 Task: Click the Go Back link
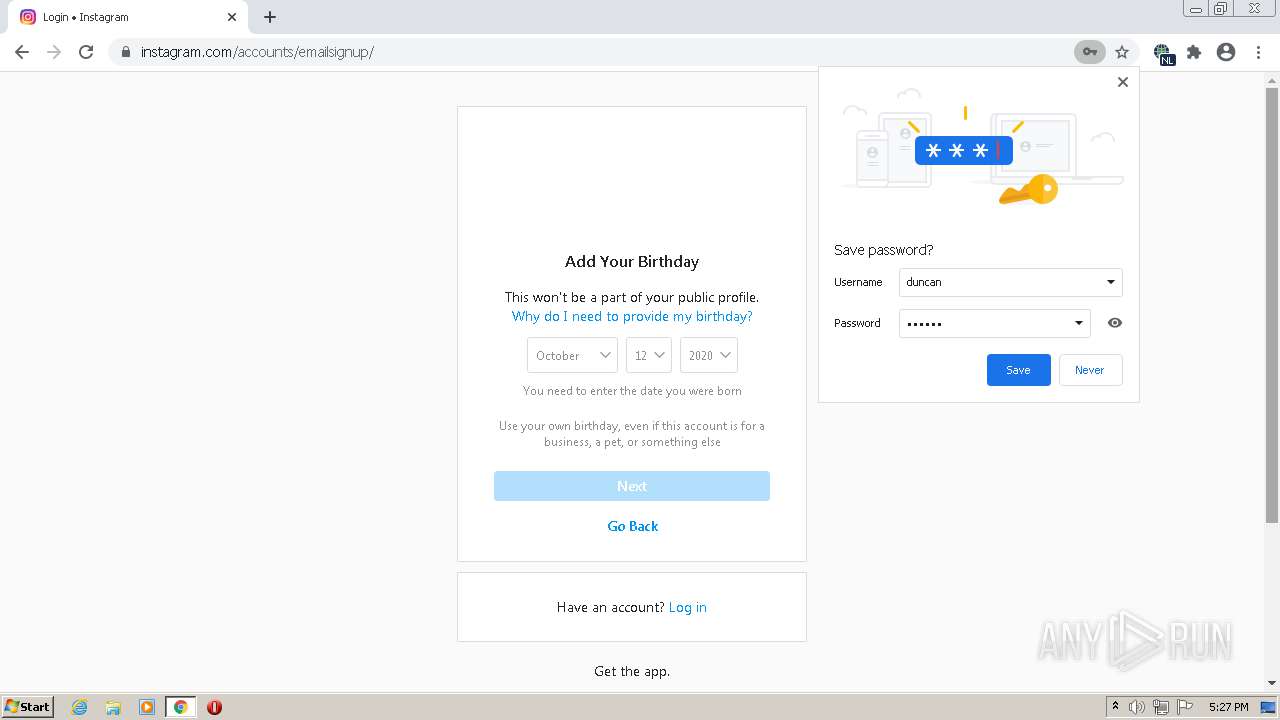(x=633, y=526)
